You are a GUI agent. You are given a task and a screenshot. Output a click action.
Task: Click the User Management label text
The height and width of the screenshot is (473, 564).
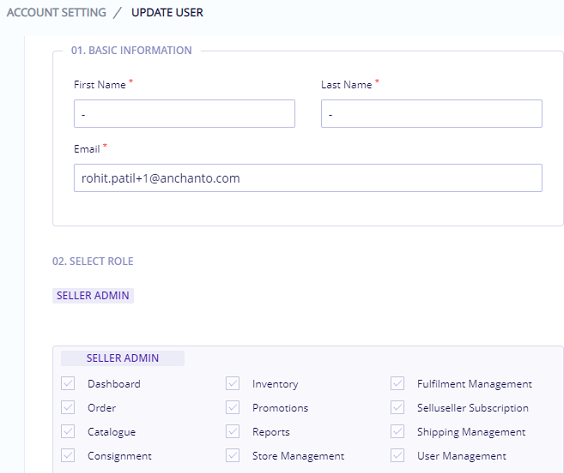461,456
